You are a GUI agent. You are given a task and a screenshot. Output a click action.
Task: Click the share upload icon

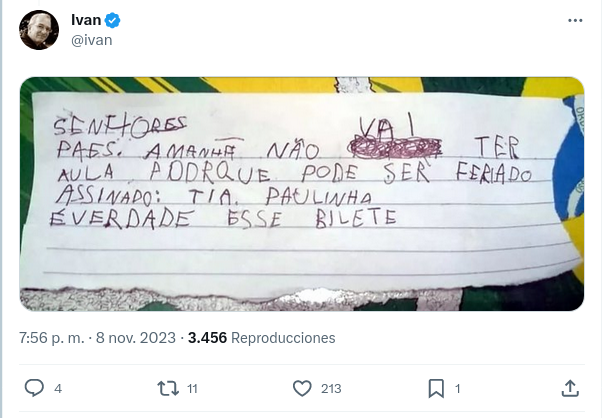click(x=570, y=388)
